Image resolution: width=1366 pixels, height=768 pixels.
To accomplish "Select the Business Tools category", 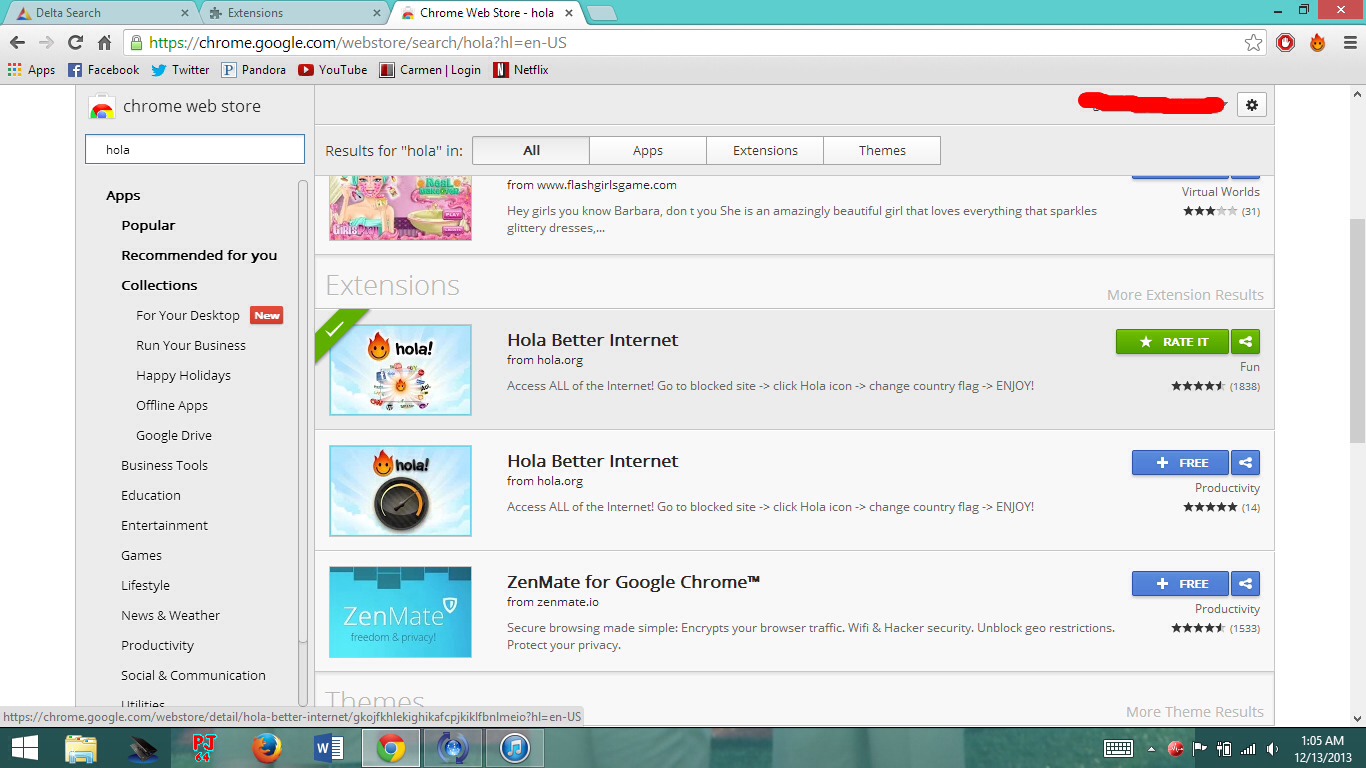I will [164, 465].
